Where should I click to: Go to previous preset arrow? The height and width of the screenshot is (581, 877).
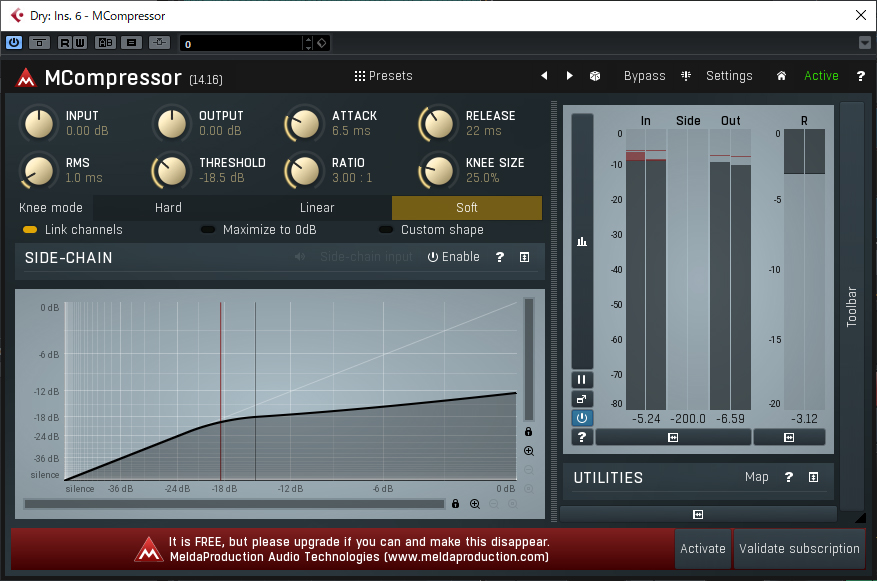544,75
